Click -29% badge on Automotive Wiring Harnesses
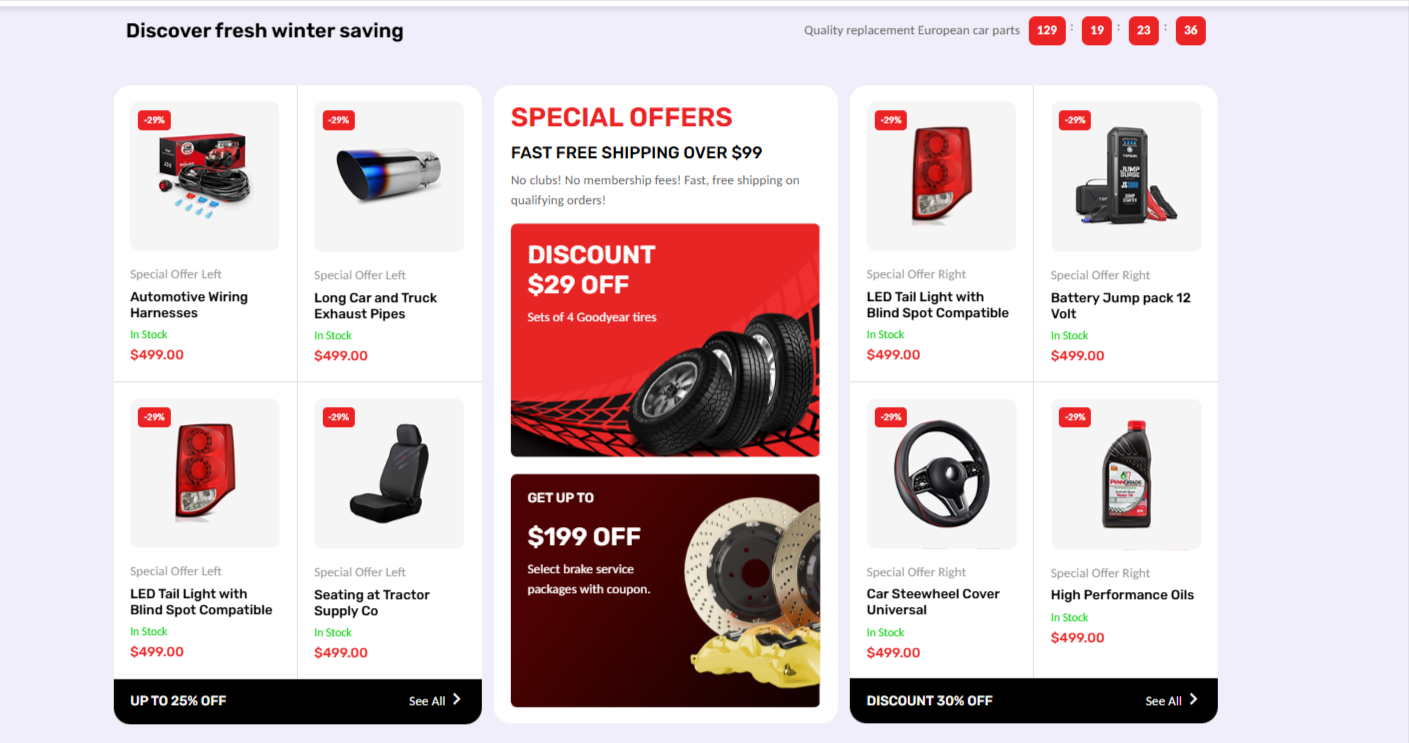Viewport: 1409px width, 743px height. click(x=154, y=120)
